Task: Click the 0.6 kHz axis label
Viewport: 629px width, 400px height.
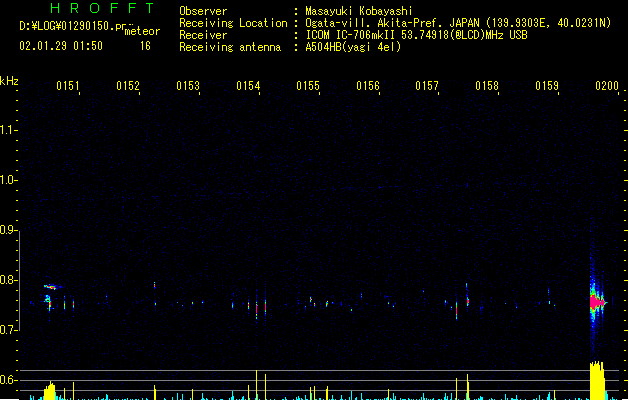Action: pos(8,380)
